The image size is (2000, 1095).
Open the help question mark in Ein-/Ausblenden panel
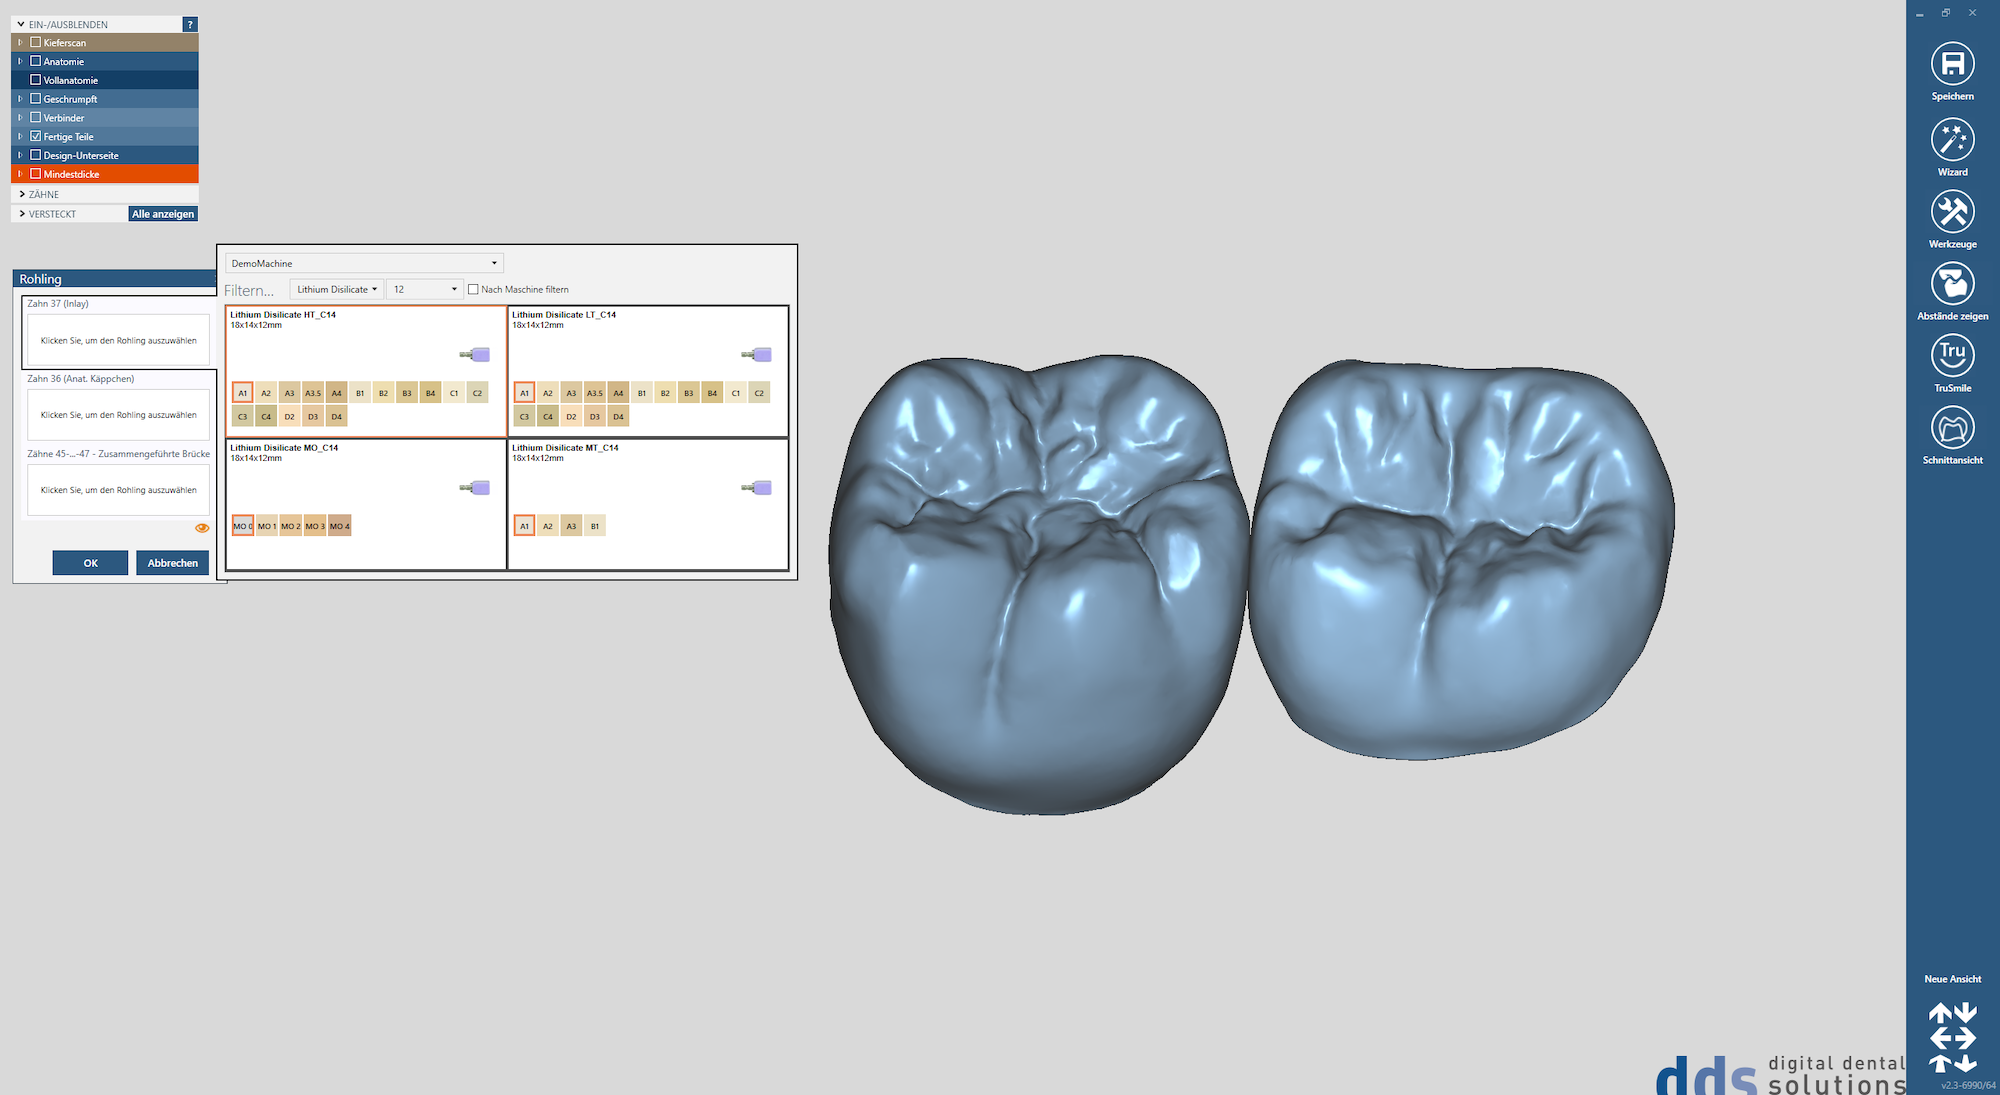click(189, 24)
